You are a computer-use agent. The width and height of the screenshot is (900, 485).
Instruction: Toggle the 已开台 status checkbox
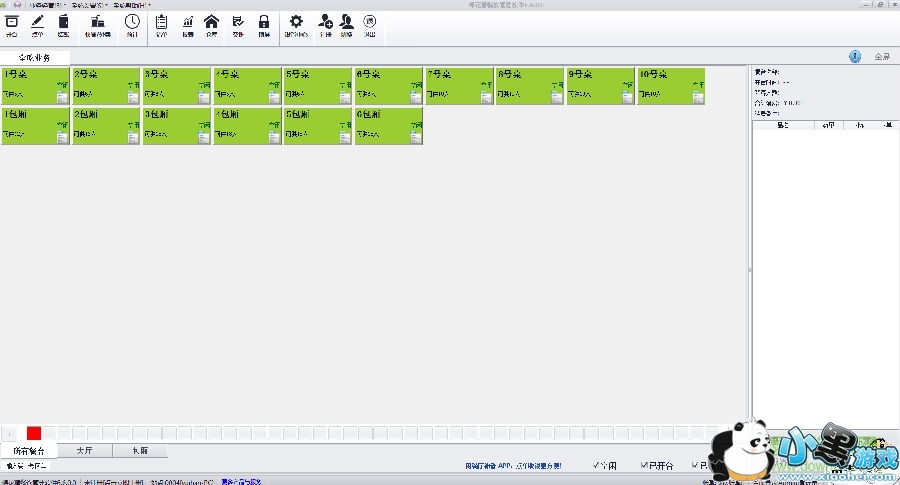pos(657,465)
